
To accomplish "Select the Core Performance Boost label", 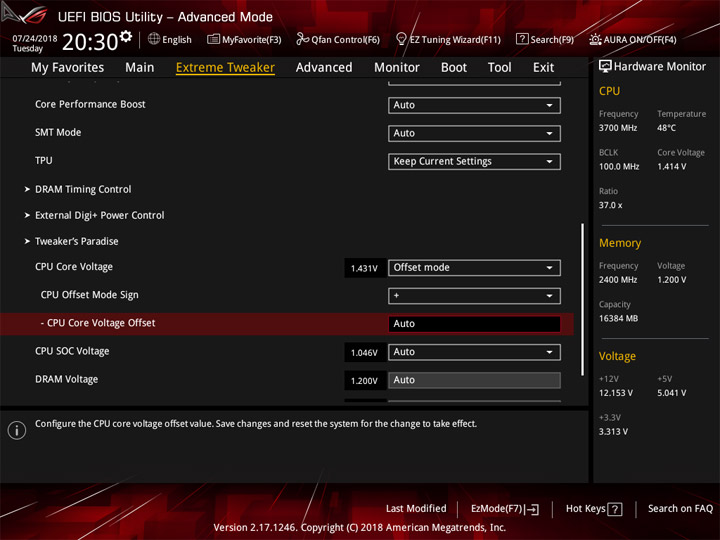I will click(90, 104).
